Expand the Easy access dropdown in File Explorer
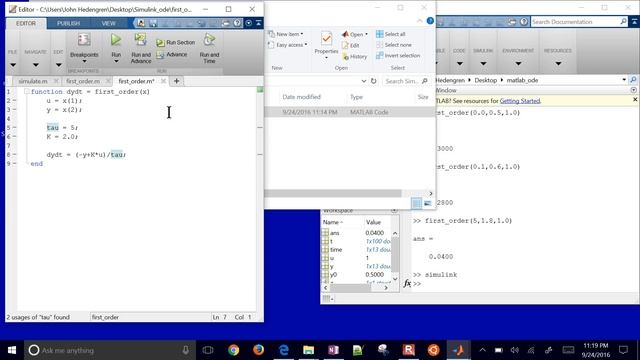Image resolution: width=640 pixels, height=360 pixels. pyautogui.click(x=305, y=44)
